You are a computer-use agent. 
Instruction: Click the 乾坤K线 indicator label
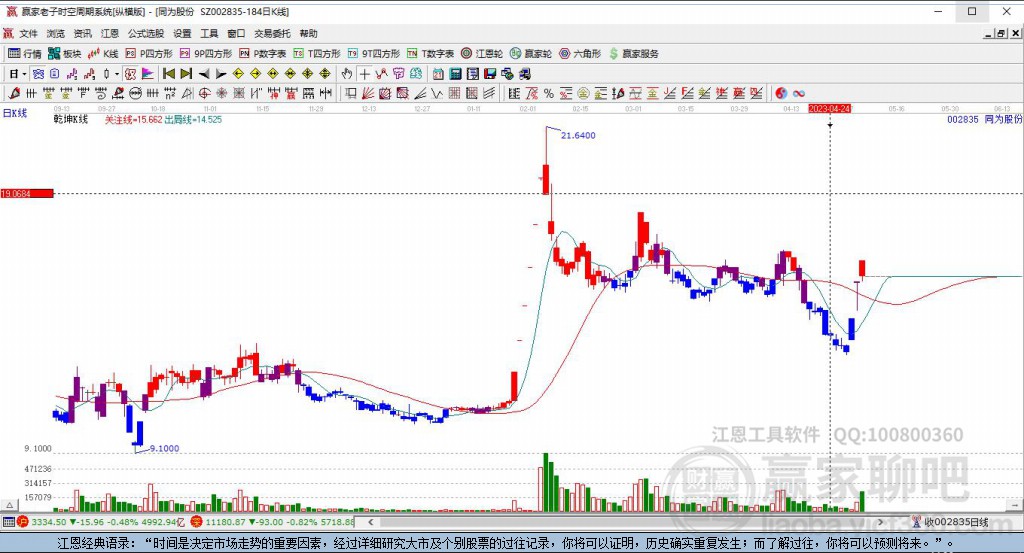coord(71,119)
